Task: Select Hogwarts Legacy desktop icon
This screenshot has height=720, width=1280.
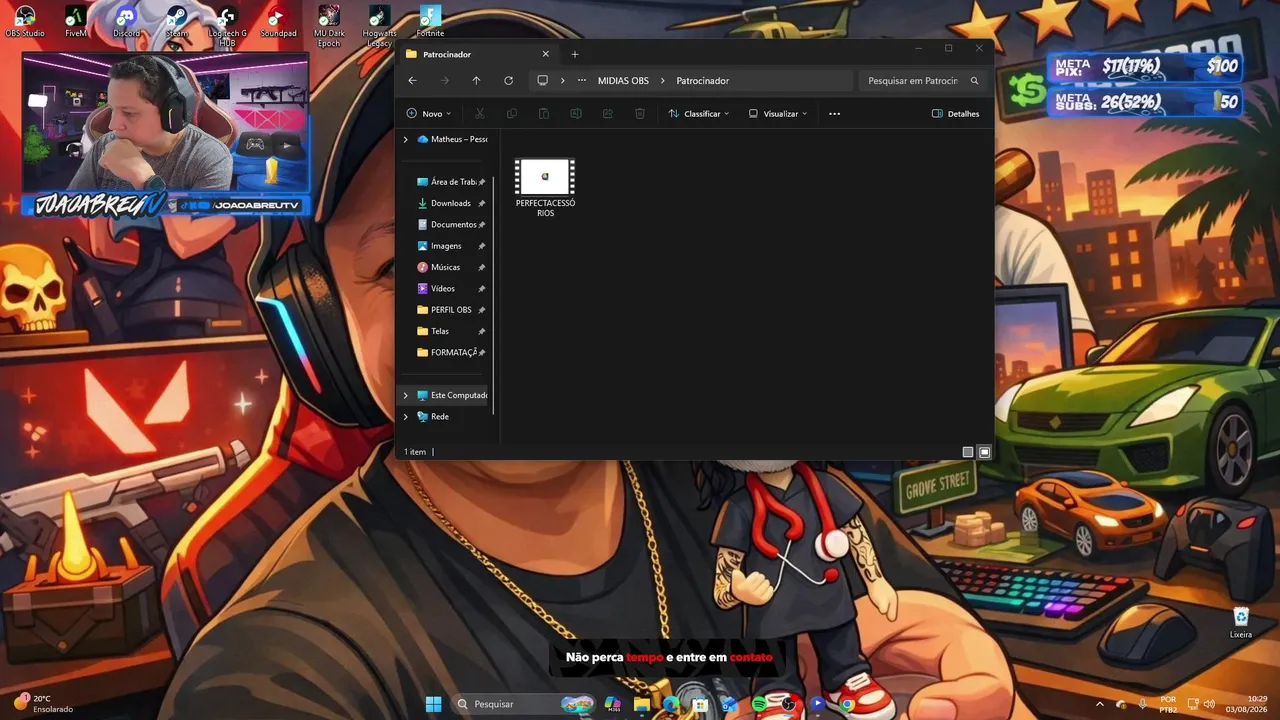Action: click(x=379, y=26)
